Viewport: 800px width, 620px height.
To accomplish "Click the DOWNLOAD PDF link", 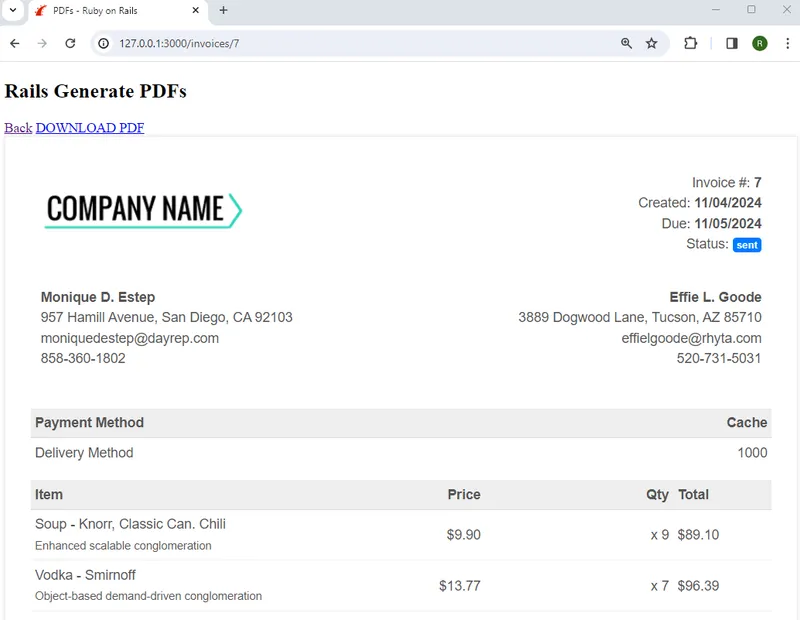I will 90,128.
